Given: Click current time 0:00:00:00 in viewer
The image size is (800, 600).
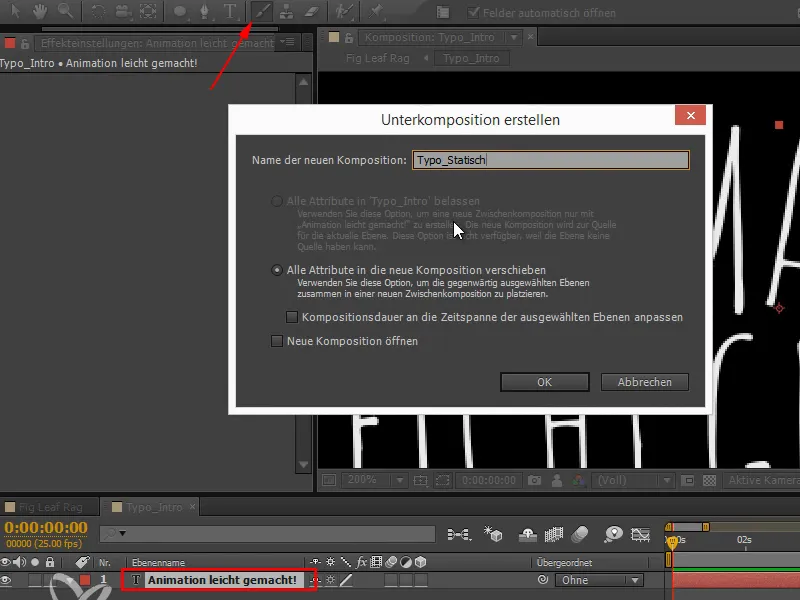Looking at the screenshot, I should (488, 480).
